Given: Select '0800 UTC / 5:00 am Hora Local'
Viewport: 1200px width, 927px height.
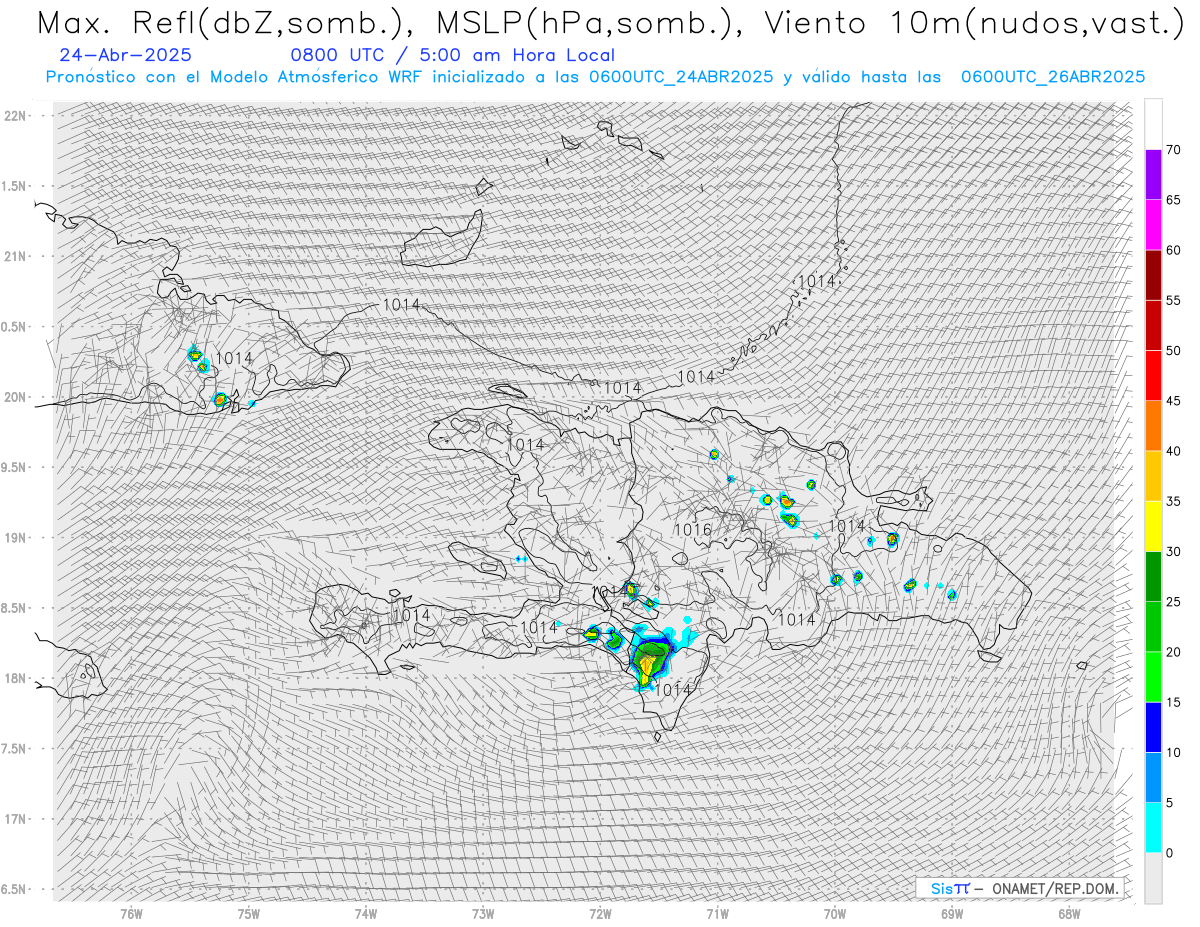Looking at the screenshot, I should 453,56.
